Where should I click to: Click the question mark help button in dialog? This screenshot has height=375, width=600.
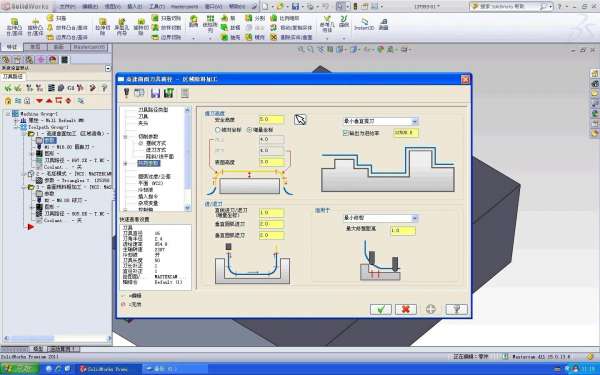pos(457,309)
